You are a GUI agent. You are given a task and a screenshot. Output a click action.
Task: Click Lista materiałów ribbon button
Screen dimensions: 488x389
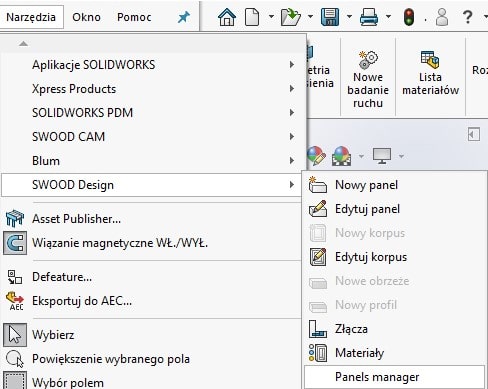[x=430, y=73]
